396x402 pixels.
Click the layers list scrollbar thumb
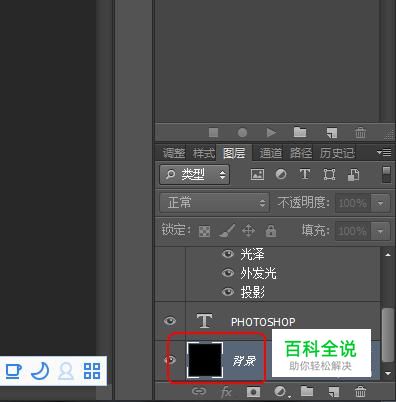point(388,335)
